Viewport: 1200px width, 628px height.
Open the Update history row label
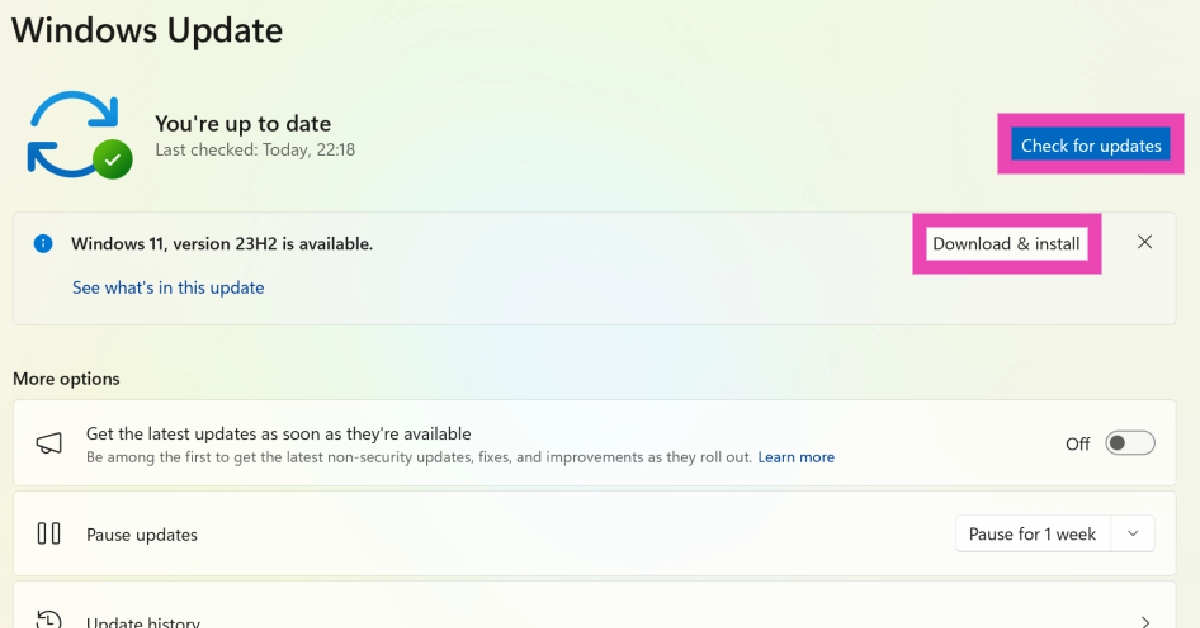(x=143, y=622)
